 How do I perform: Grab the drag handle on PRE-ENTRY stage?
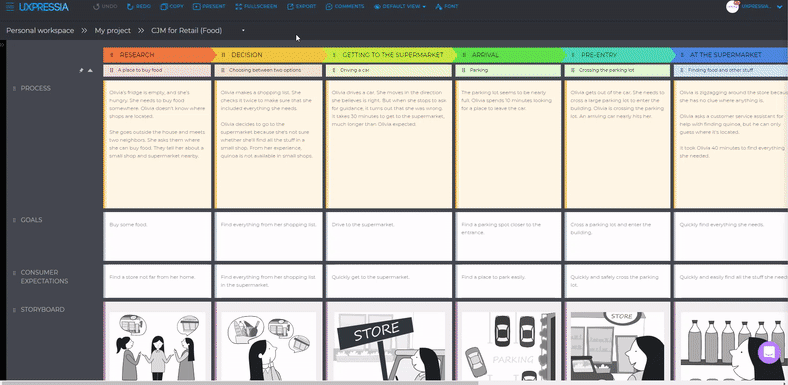point(573,55)
